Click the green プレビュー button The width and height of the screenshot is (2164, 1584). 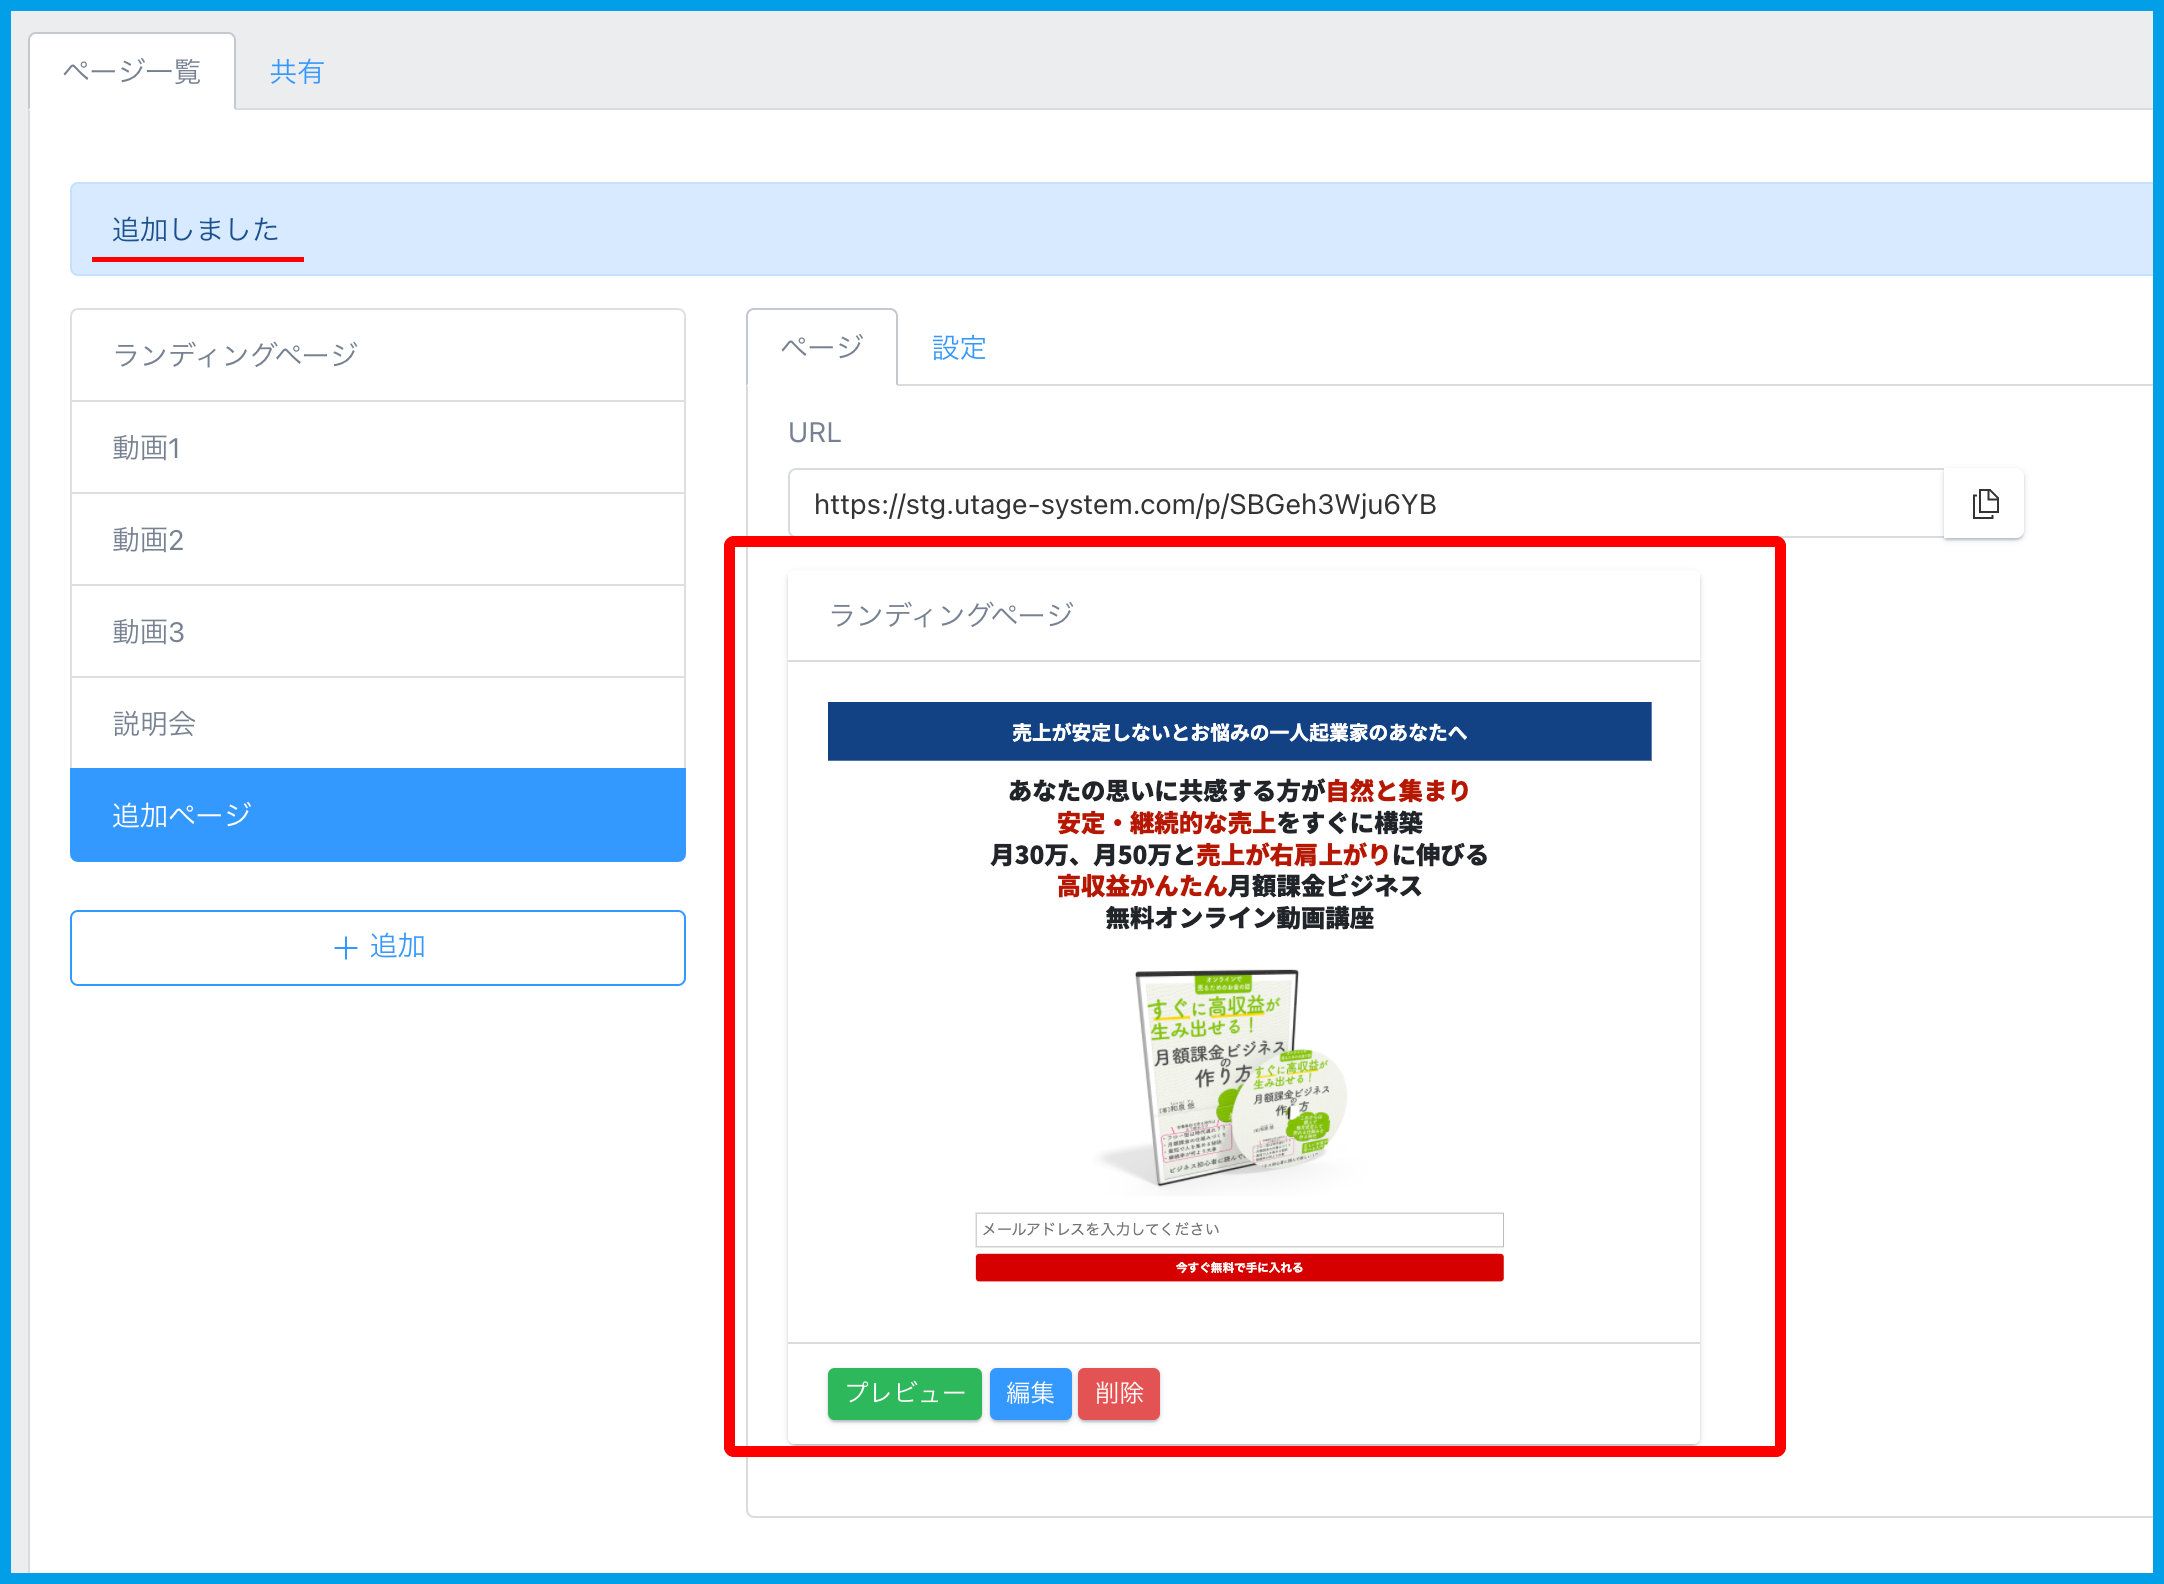click(904, 1393)
